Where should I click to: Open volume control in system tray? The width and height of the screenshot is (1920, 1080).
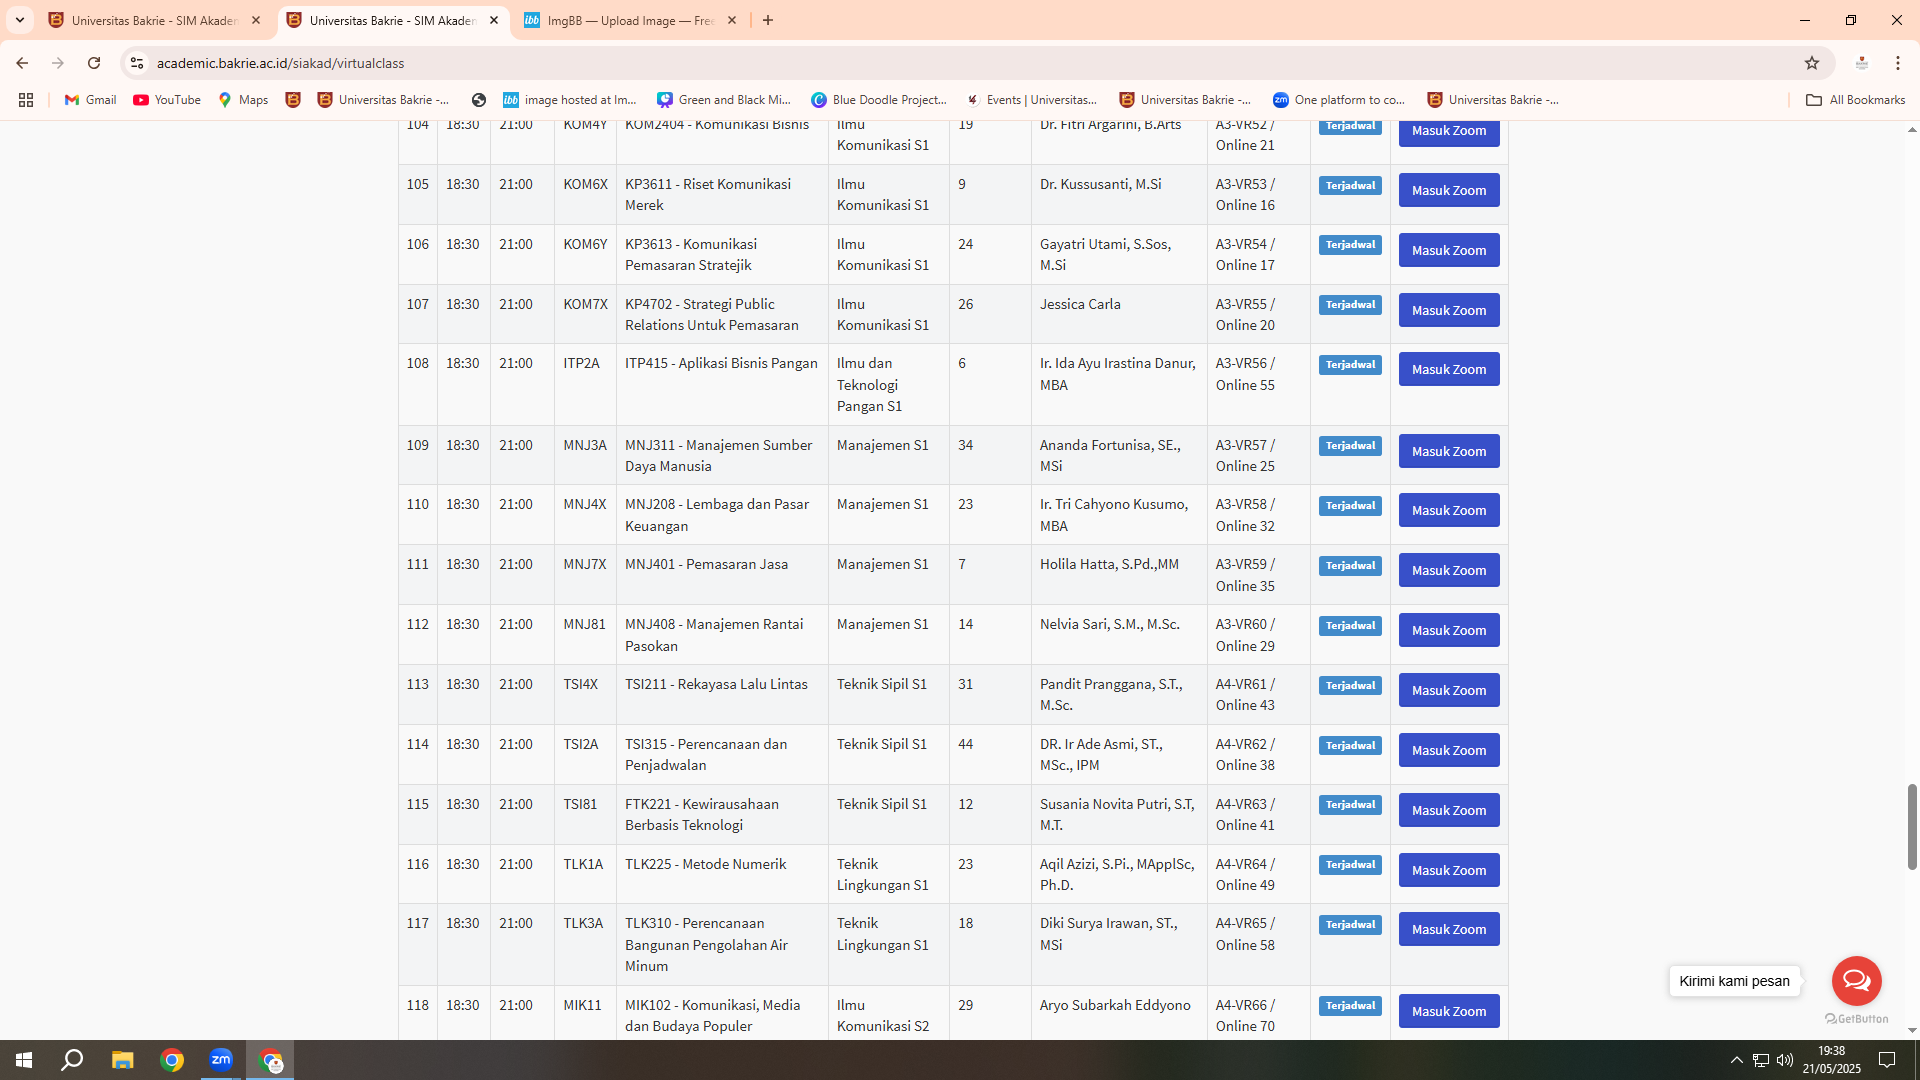[1785, 1060]
